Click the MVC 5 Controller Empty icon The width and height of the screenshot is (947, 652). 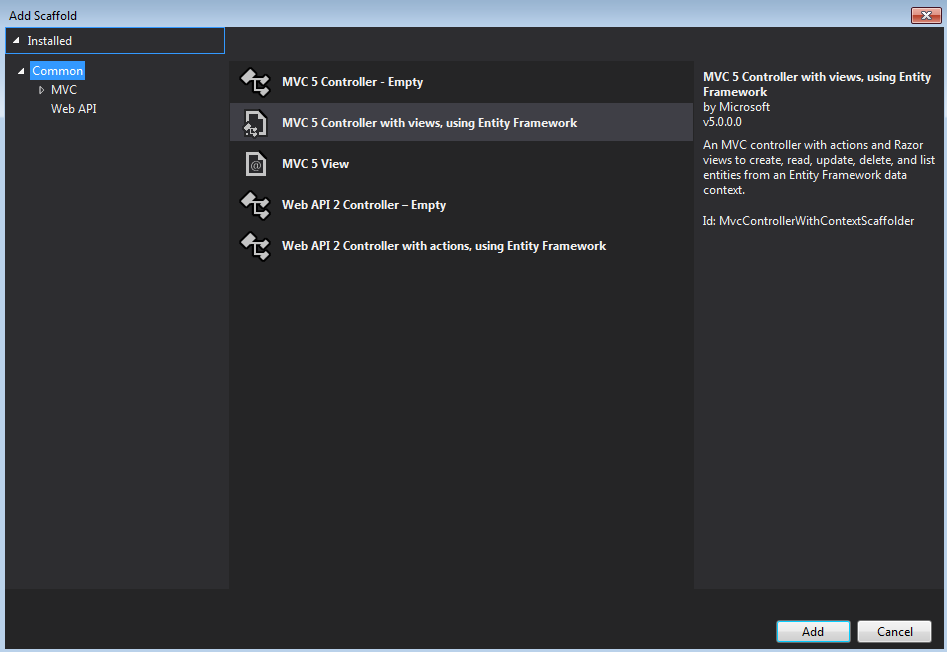pos(256,82)
